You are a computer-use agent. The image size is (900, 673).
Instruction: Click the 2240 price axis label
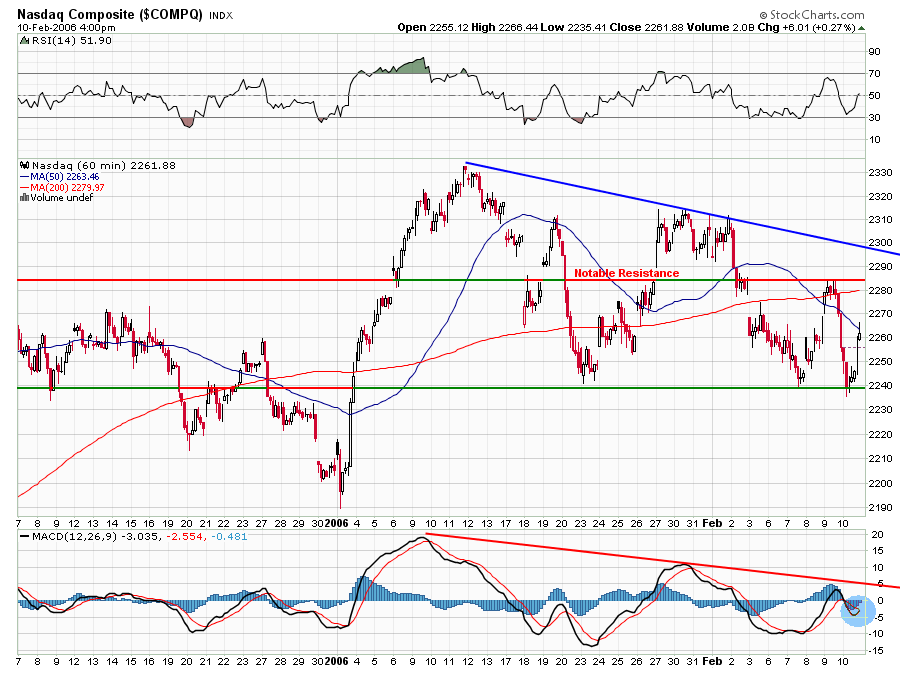[880, 386]
